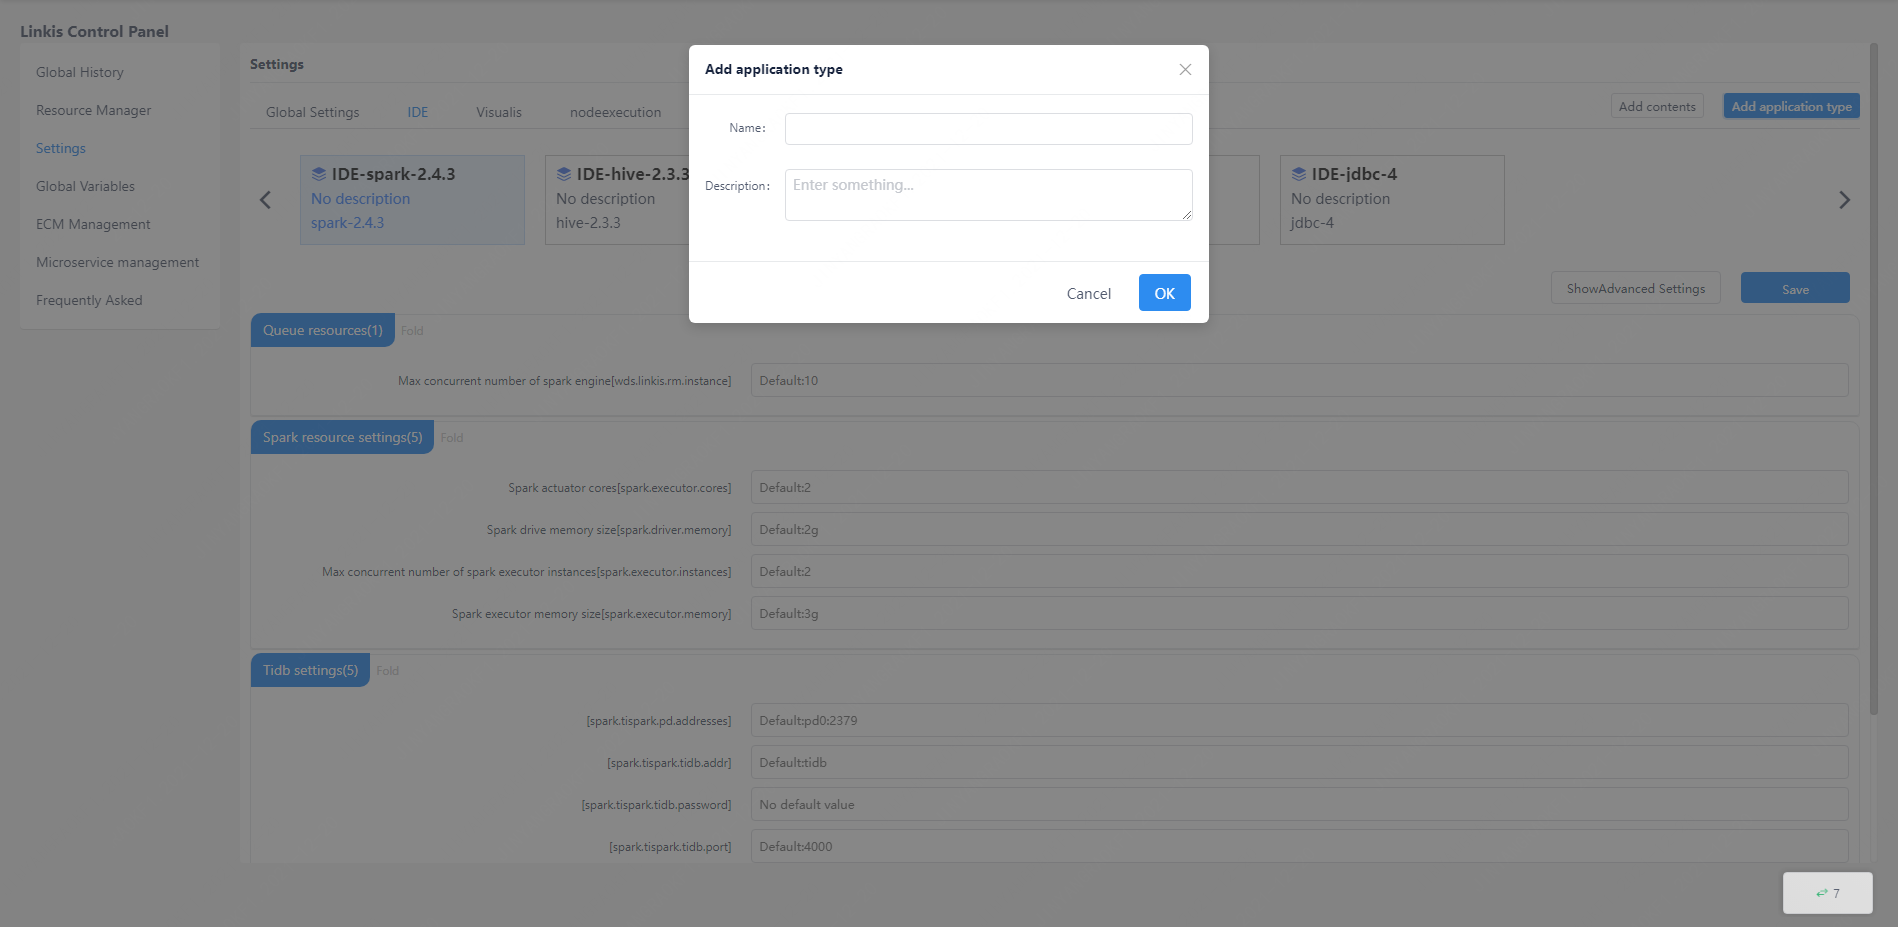The image size is (1898, 927).
Task: Click the green arrow widget at bottom right
Action: [1827, 893]
